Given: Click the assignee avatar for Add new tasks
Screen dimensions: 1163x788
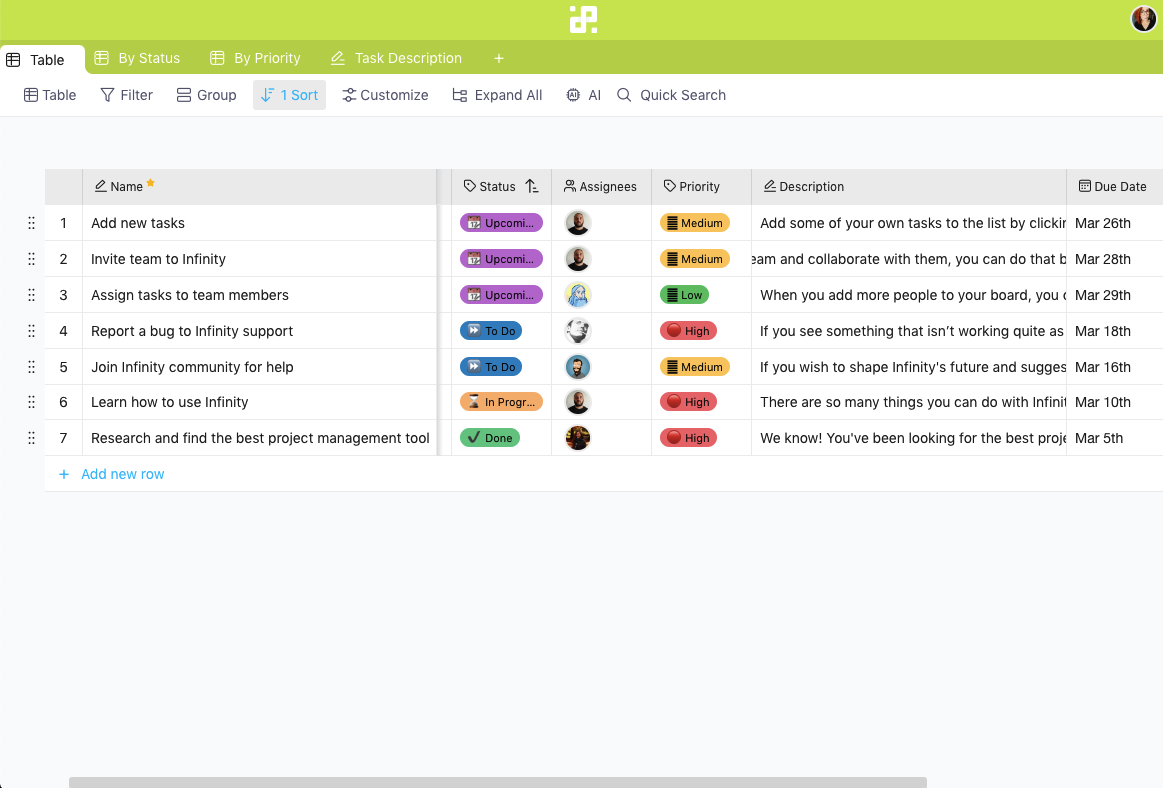Looking at the screenshot, I should (578, 223).
